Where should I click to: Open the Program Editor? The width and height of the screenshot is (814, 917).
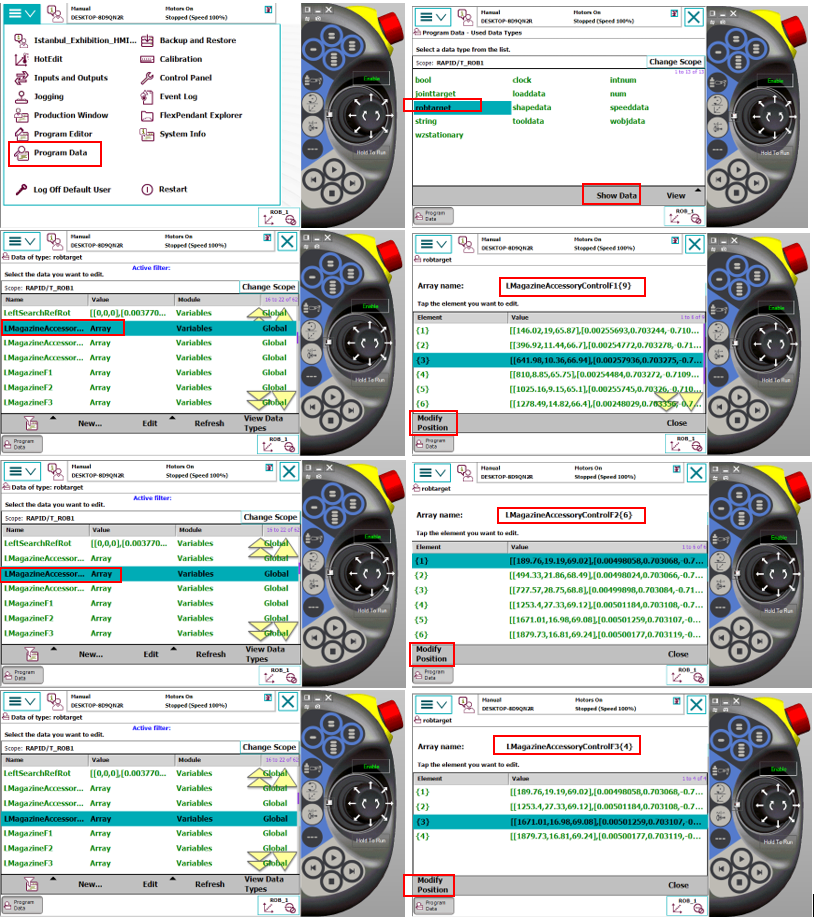pyautogui.click(x=62, y=134)
